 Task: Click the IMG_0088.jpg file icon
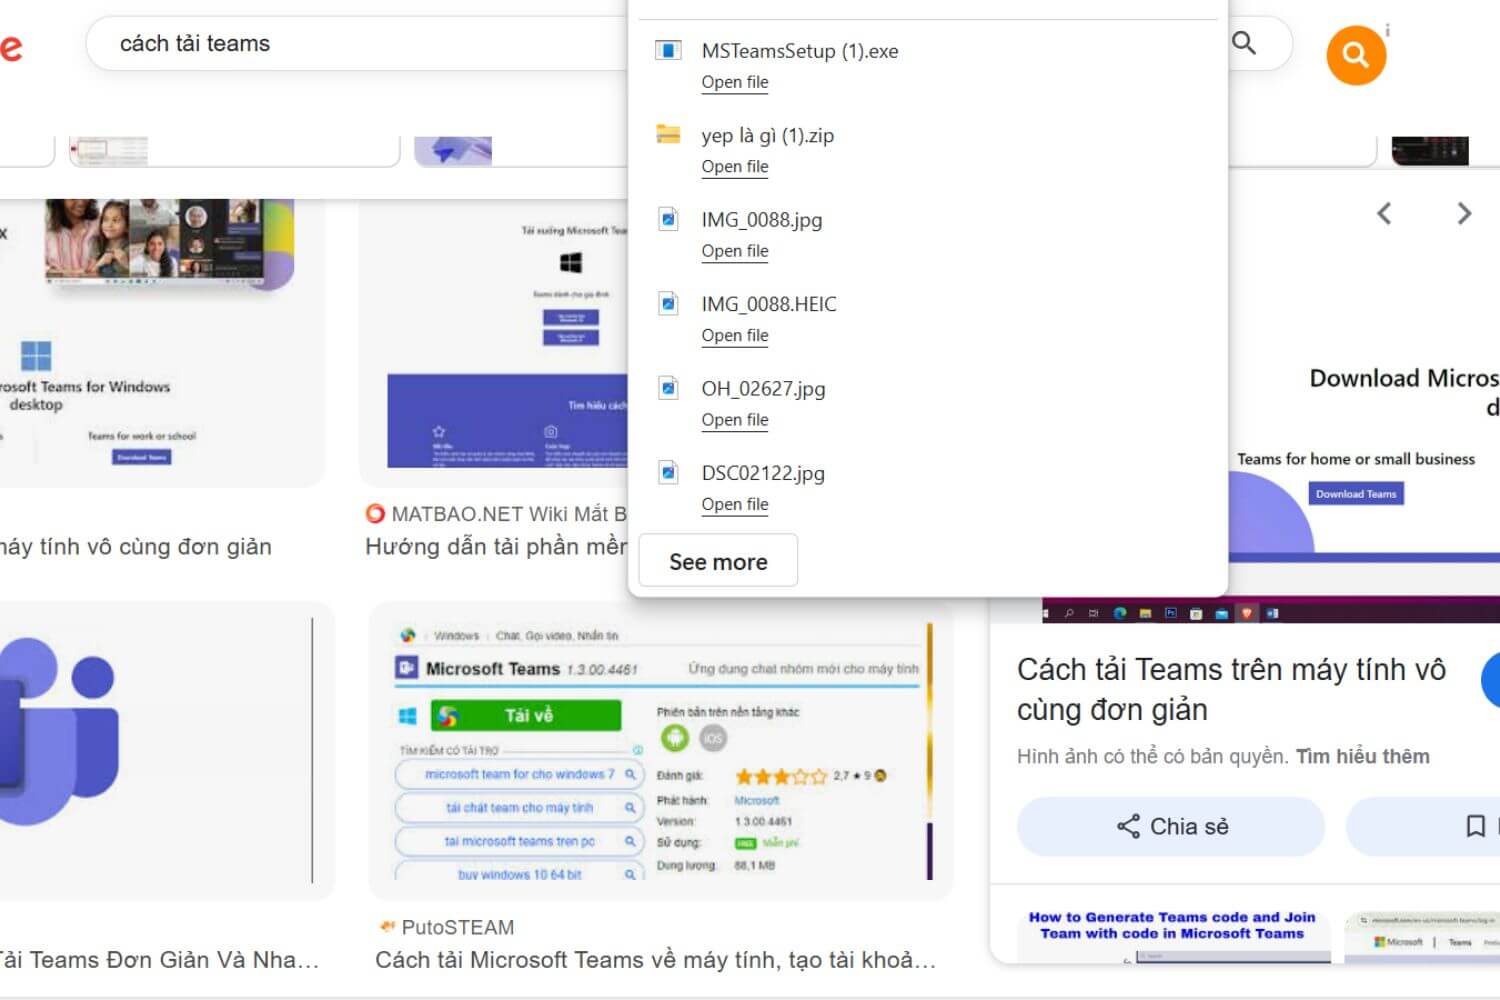click(x=668, y=219)
